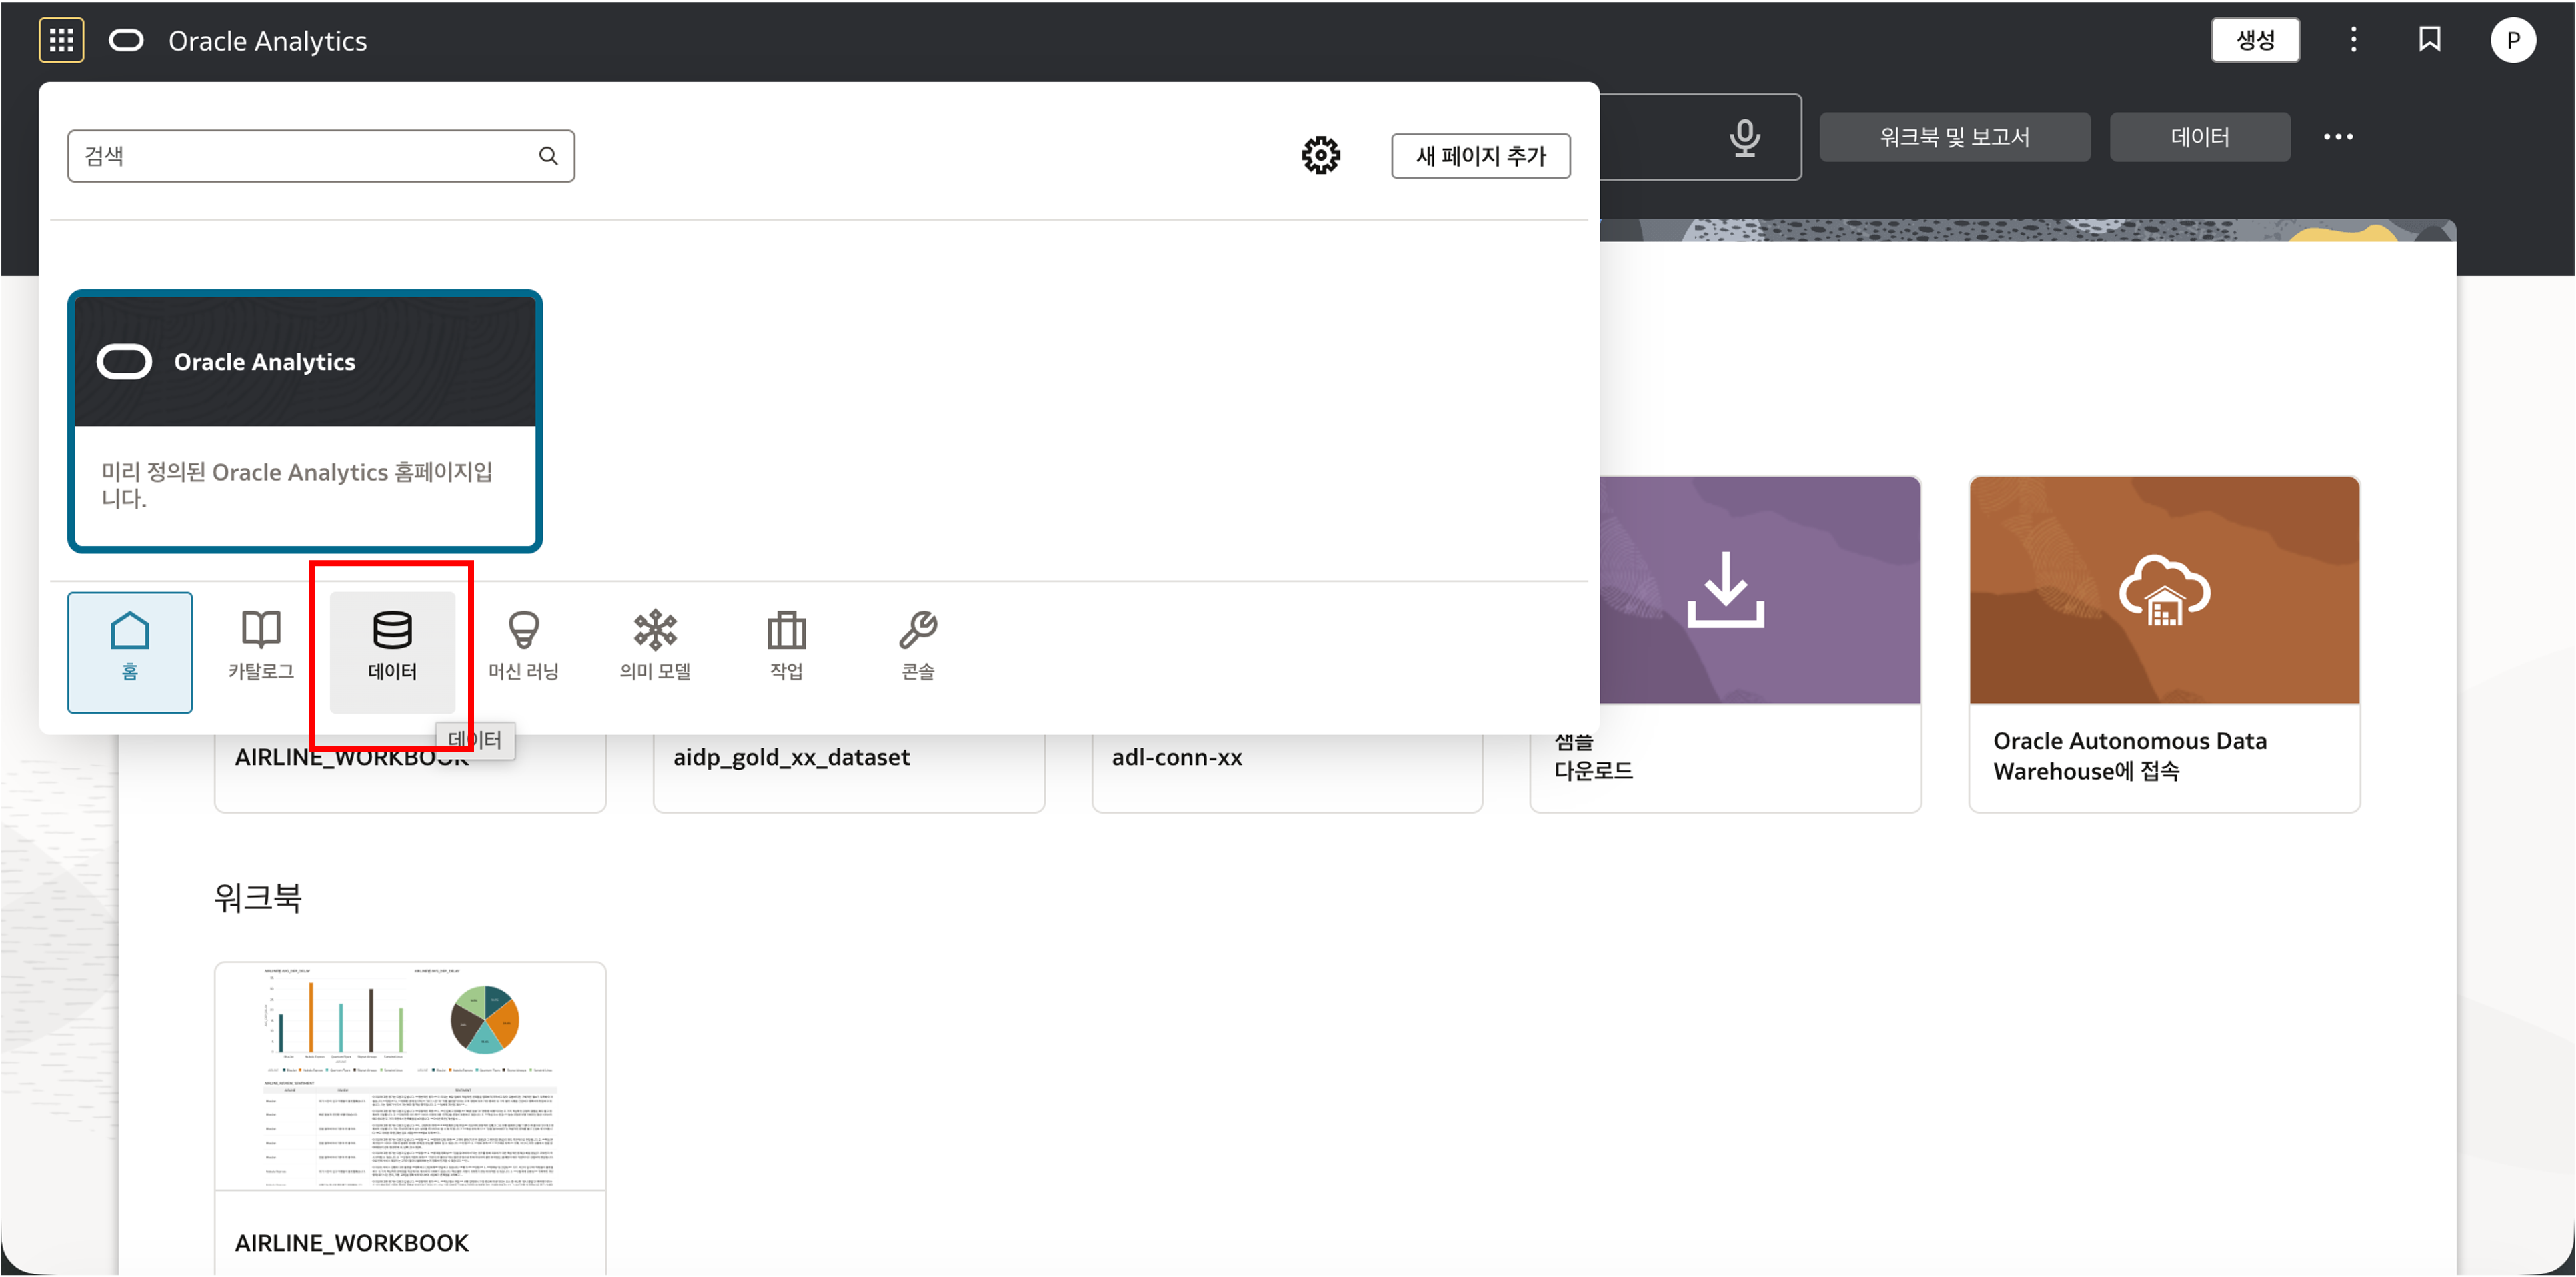Screen dimensions: 2576x1277
Task: Click the 검색 input field
Action: click(x=320, y=156)
